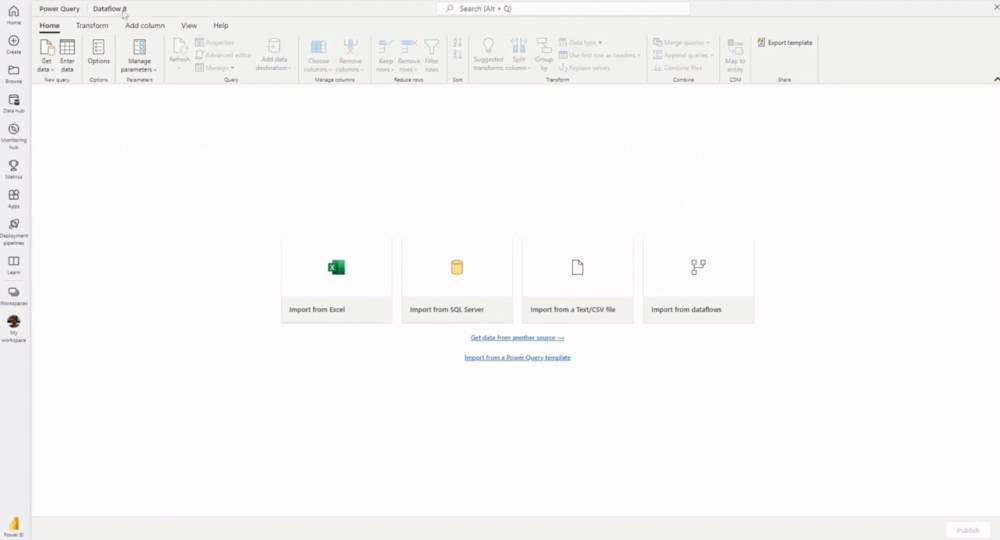This screenshot has width=1000, height=540.
Task: Open the View ribbon tab
Action: pyautogui.click(x=189, y=26)
